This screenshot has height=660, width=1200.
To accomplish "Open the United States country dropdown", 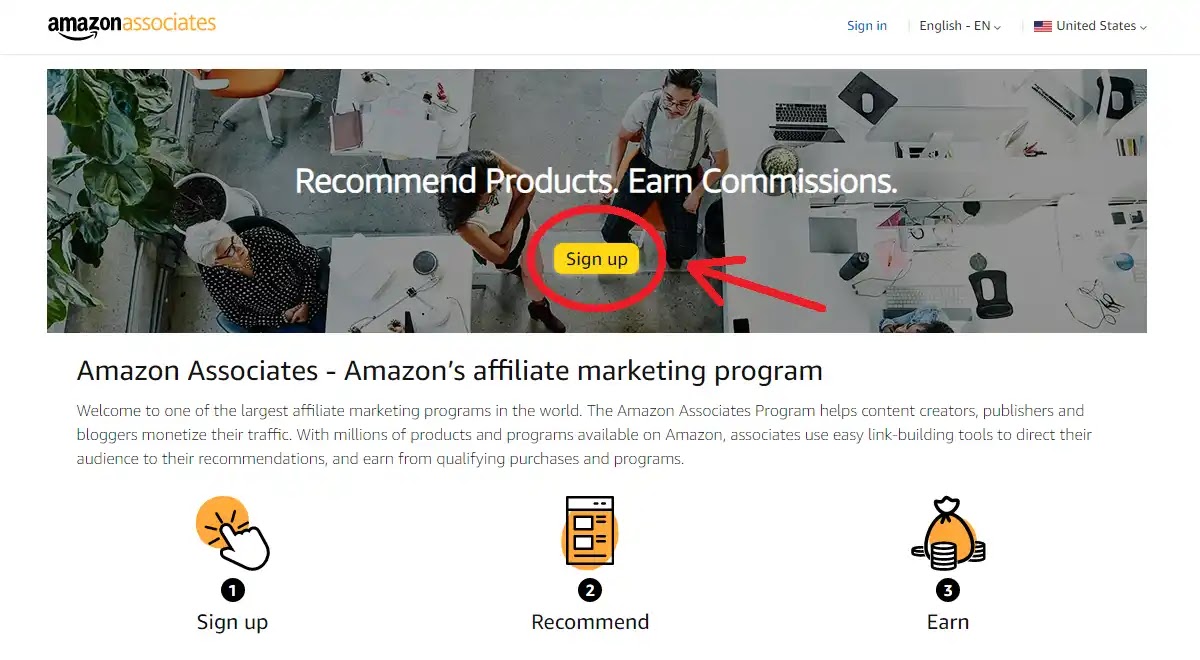I will tap(1090, 26).
